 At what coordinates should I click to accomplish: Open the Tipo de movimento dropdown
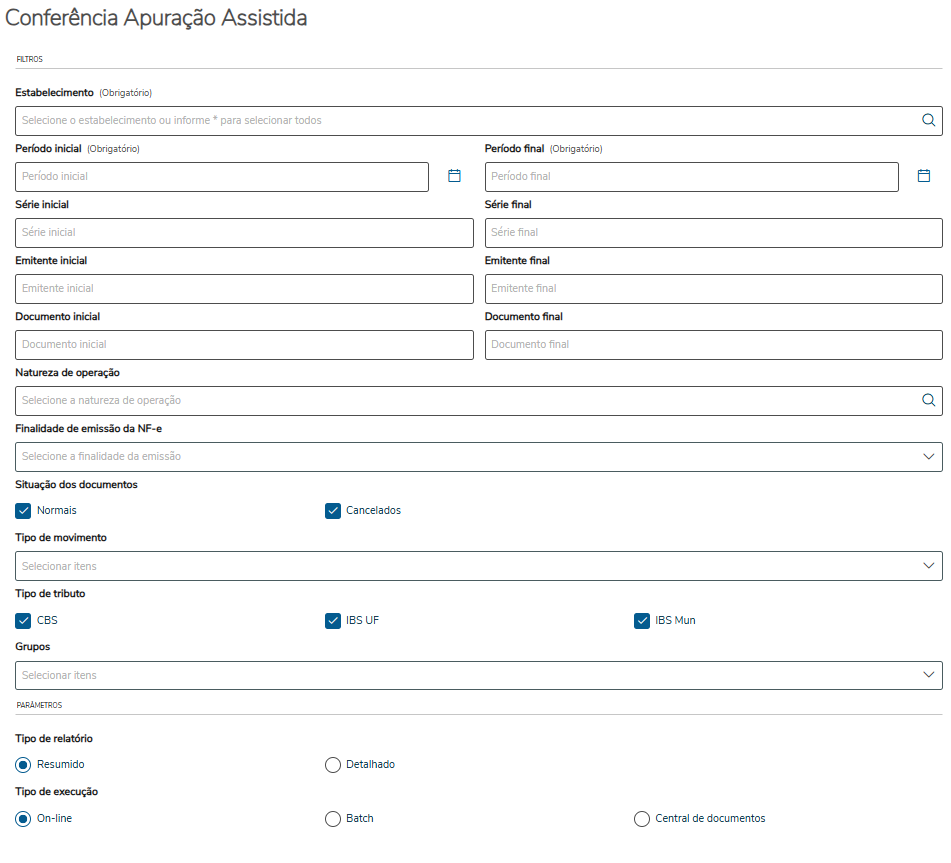tap(928, 566)
